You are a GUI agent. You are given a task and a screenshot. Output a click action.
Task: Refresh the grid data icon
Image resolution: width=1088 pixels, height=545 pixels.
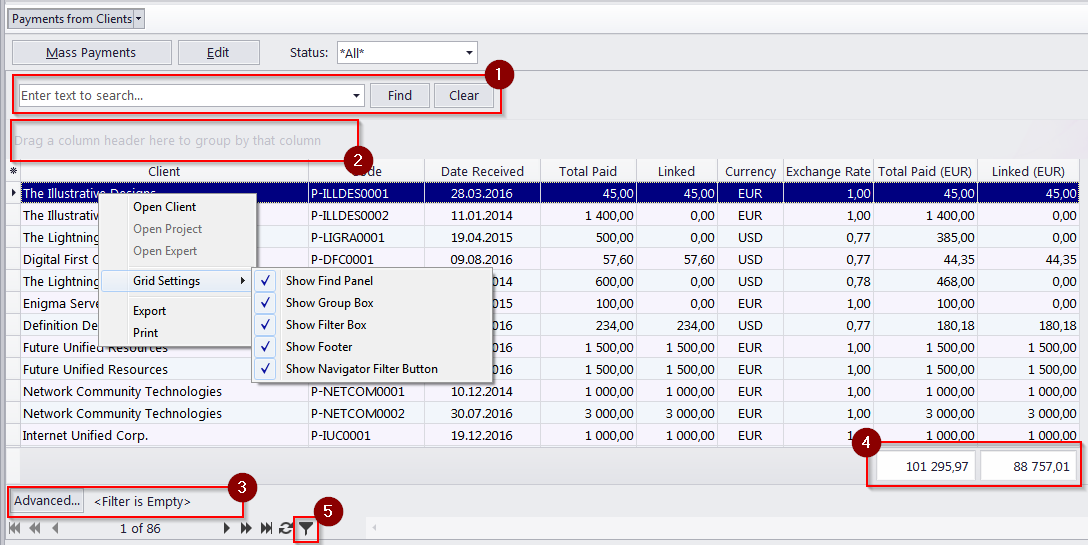pyautogui.click(x=285, y=529)
